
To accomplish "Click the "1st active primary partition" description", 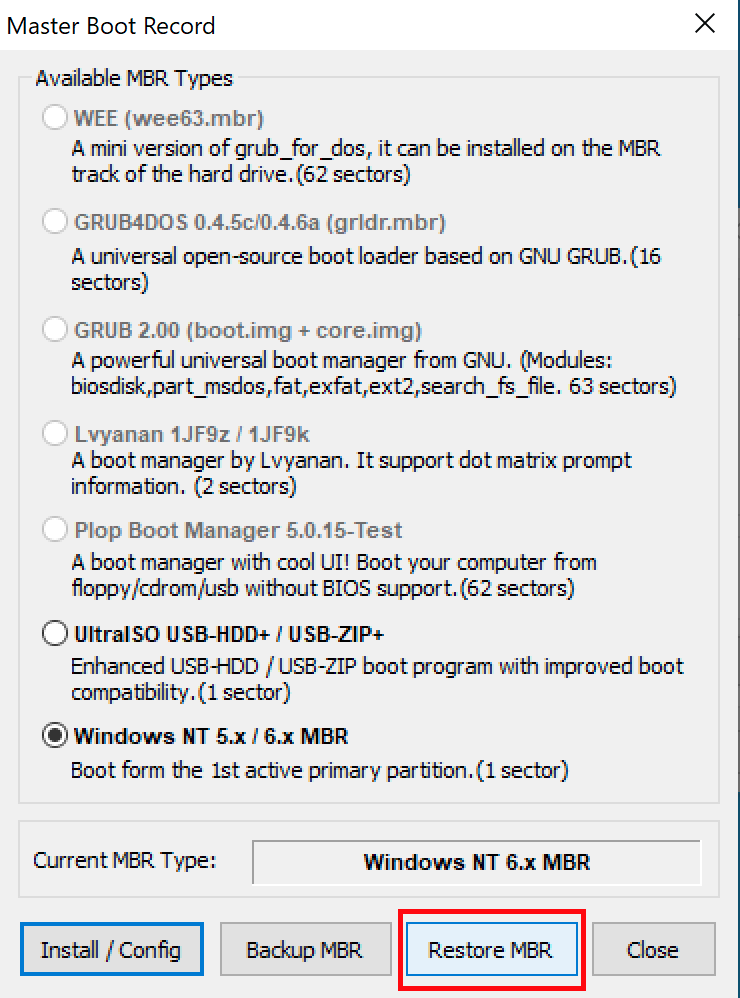I will 319,771.
